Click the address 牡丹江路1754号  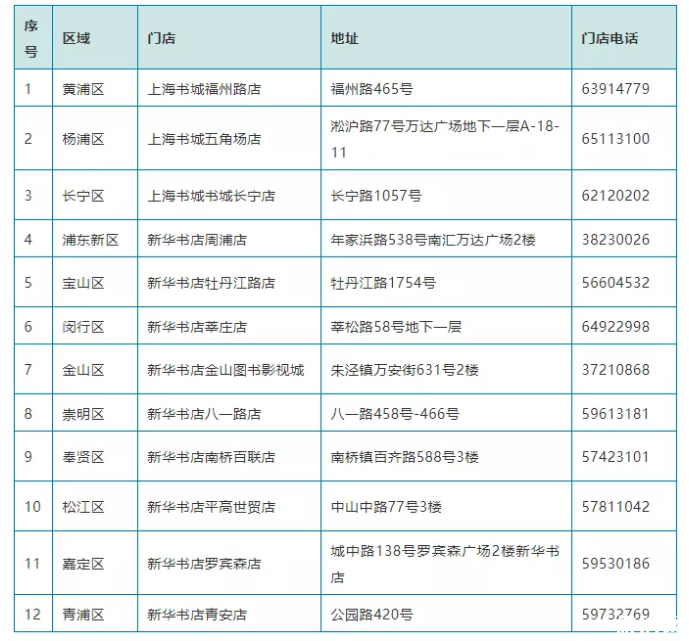pos(383,282)
